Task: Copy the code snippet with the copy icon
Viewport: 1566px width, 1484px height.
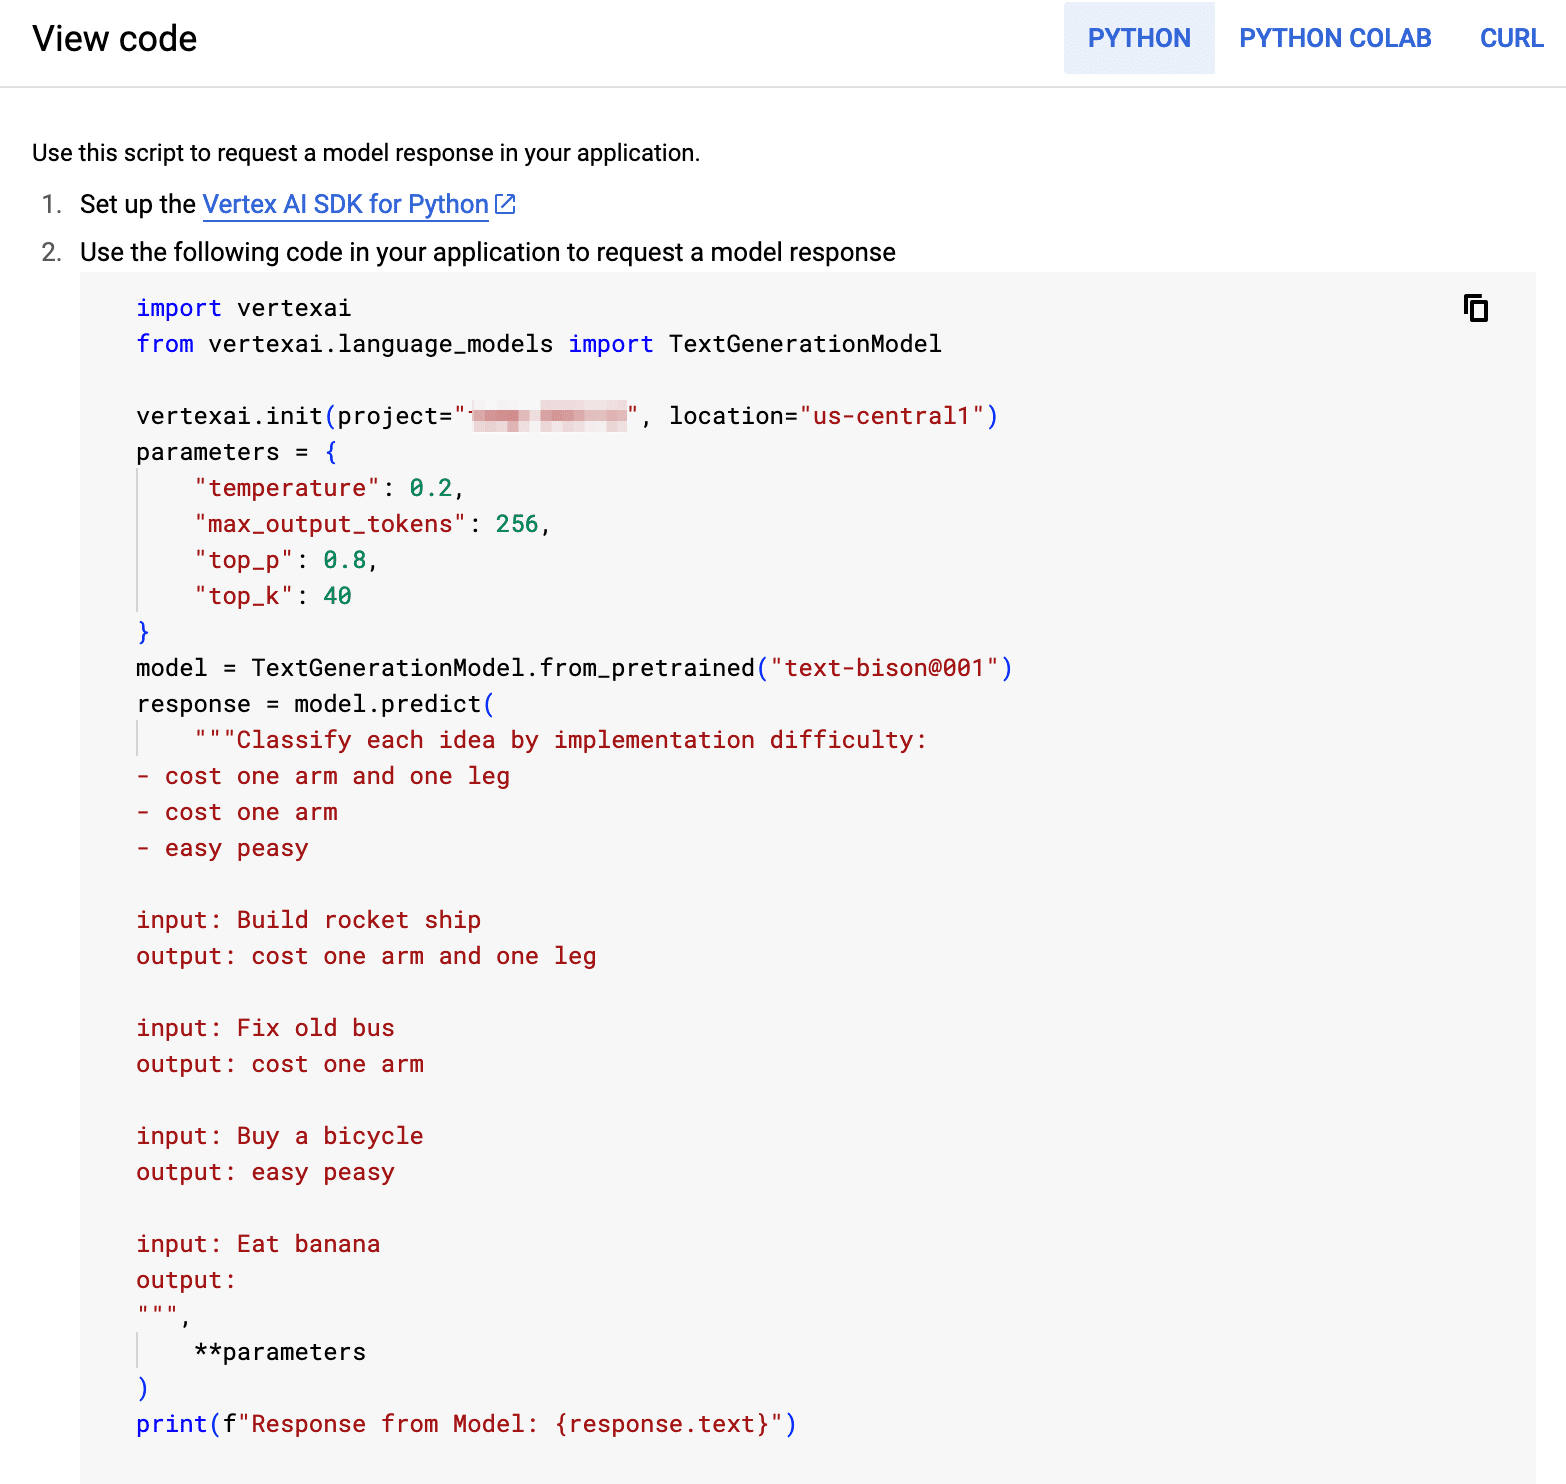Action: point(1475,308)
